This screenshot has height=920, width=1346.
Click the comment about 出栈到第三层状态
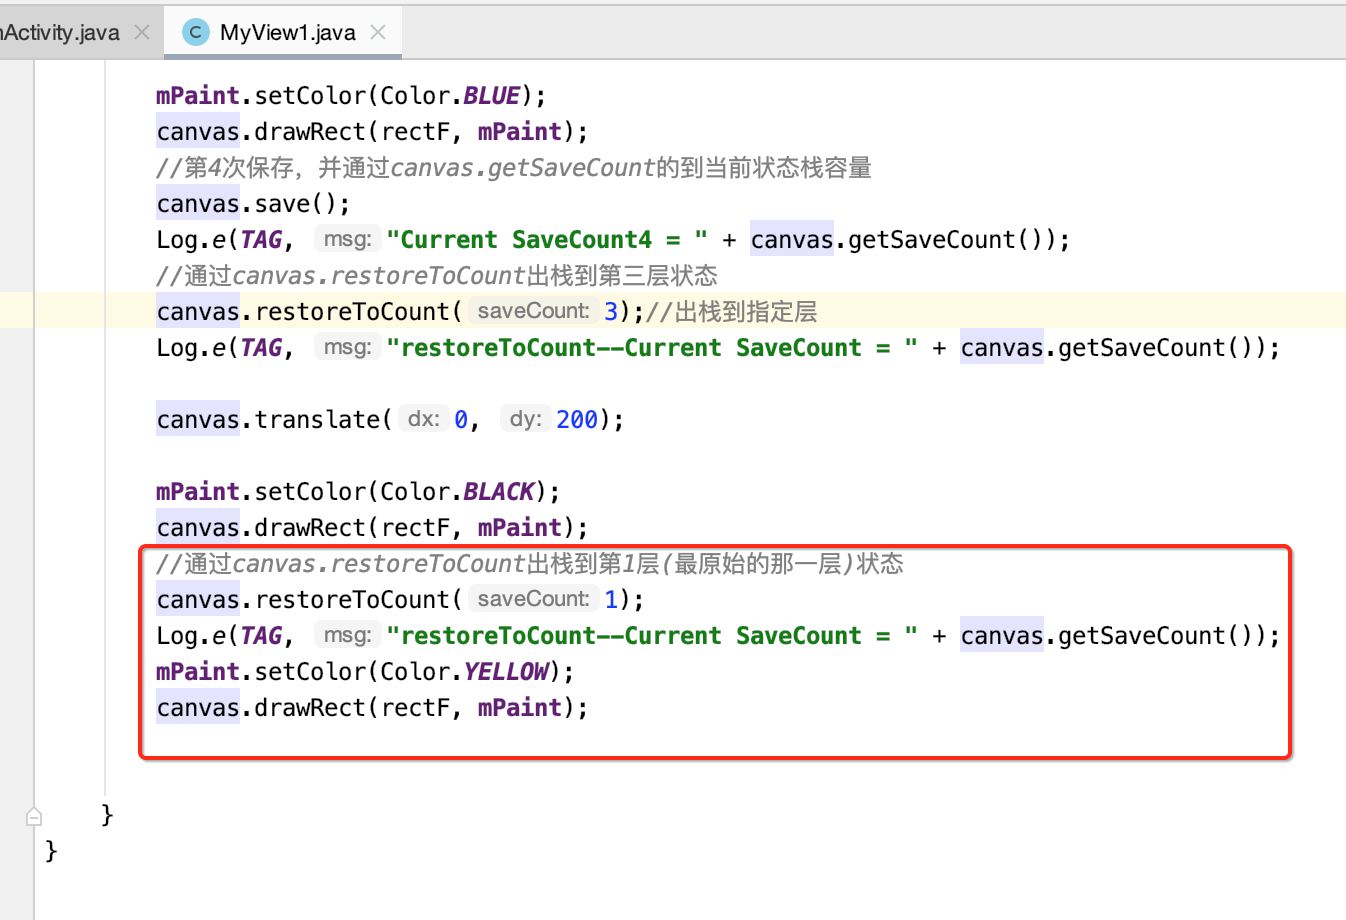point(437,275)
